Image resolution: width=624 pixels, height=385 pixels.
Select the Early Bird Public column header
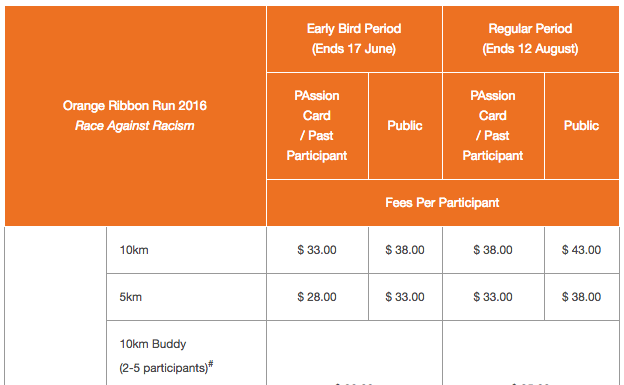tap(405, 126)
